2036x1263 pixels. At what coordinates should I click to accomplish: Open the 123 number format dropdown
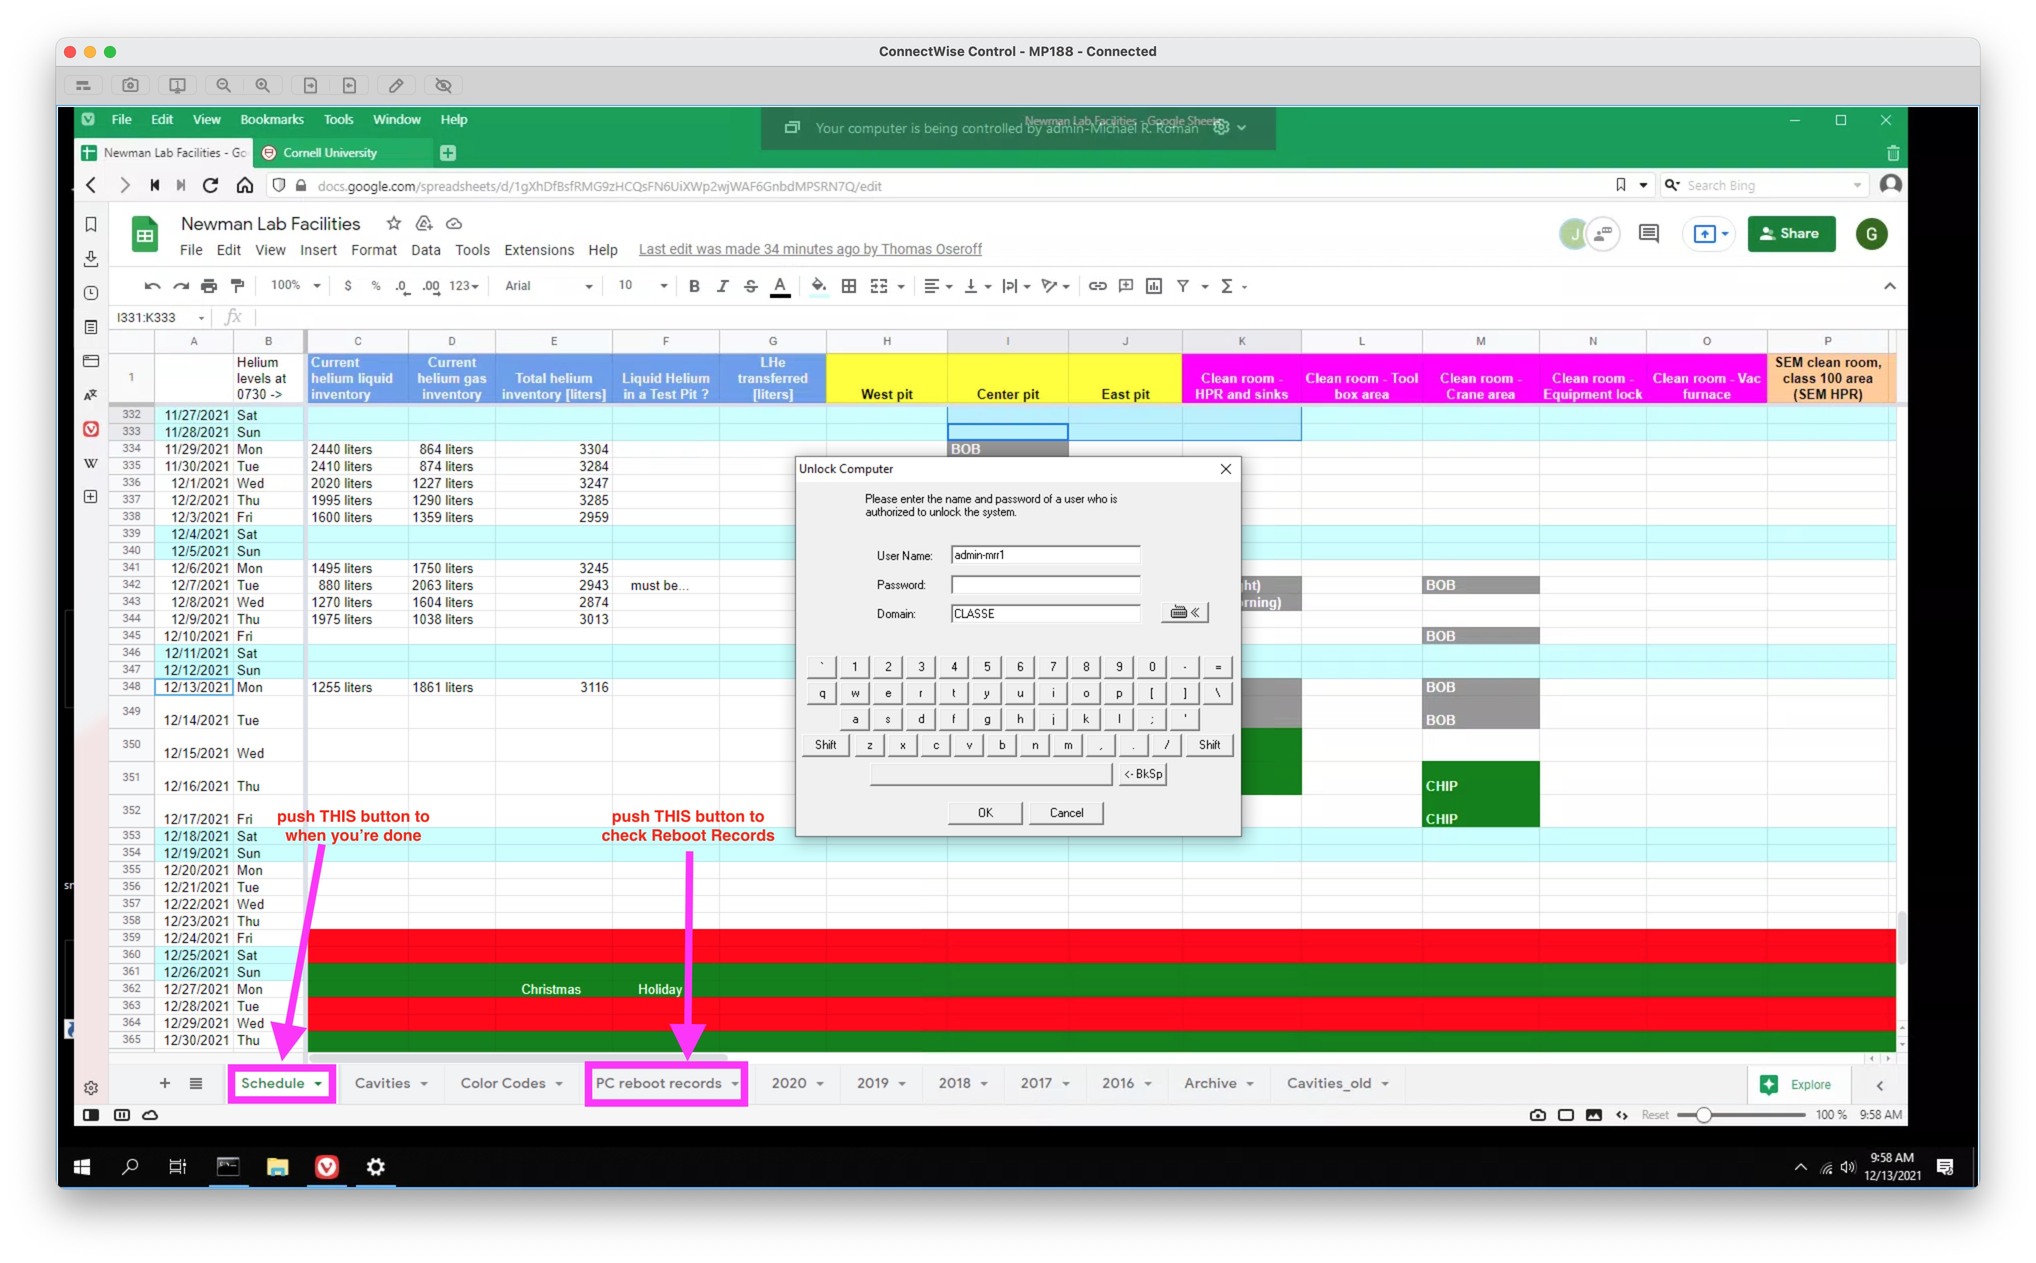(464, 286)
